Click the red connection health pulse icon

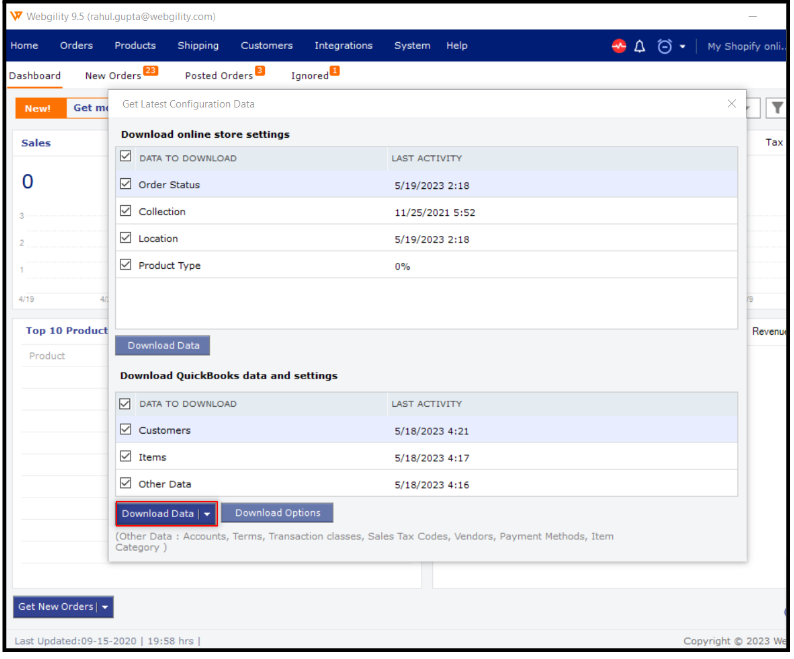[x=620, y=46]
